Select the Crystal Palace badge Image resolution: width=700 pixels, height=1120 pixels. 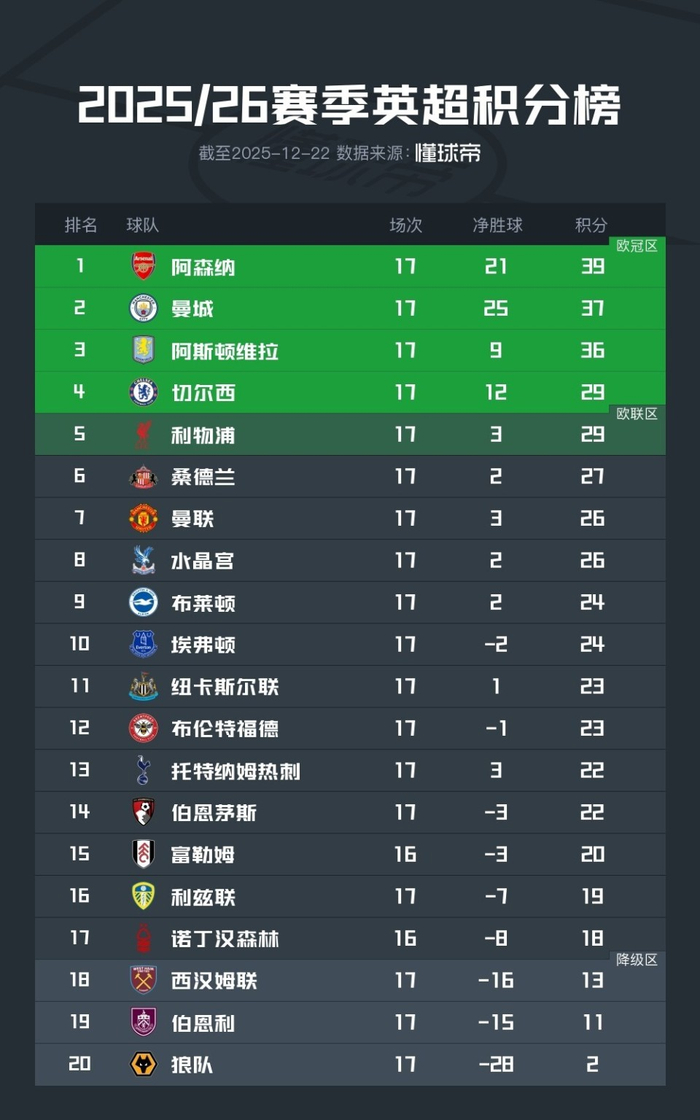[x=143, y=560]
